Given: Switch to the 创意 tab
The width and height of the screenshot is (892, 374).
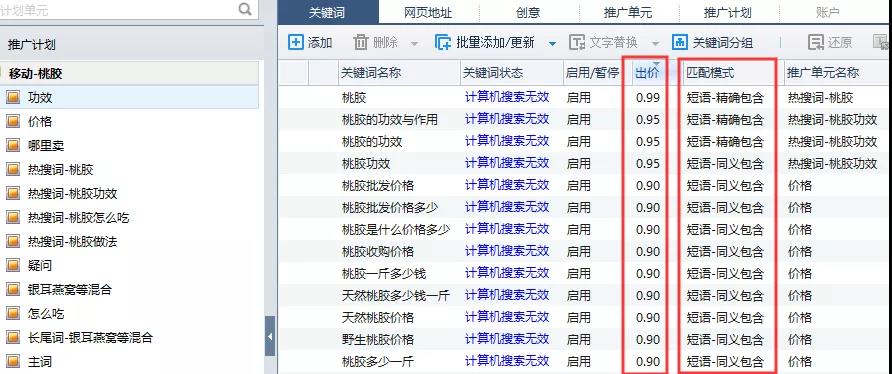Looking at the screenshot, I should click(528, 12).
